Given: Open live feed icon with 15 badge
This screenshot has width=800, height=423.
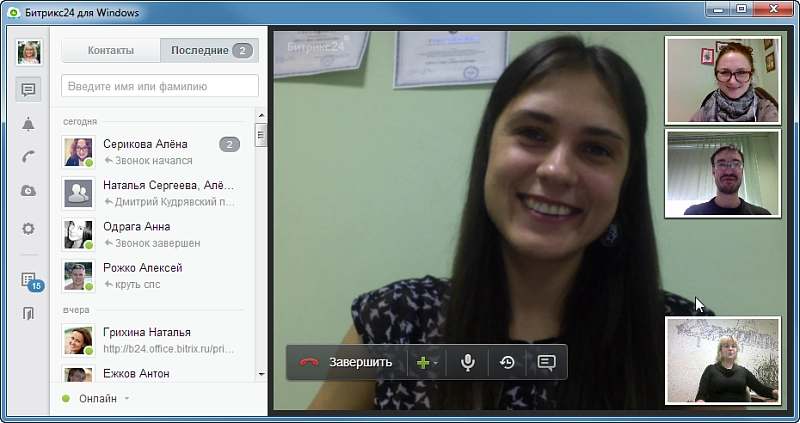Looking at the screenshot, I should pyautogui.click(x=29, y=280).
